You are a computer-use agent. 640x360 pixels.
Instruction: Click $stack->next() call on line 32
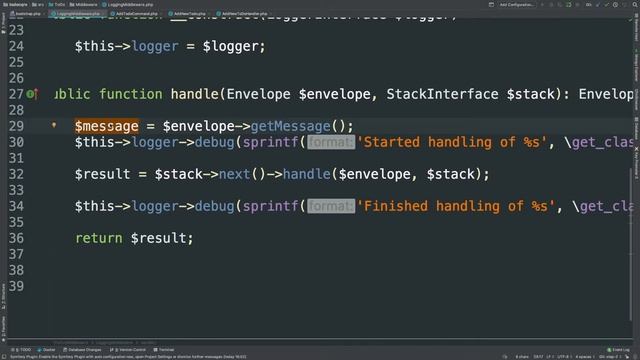click(x=210, y=174)
